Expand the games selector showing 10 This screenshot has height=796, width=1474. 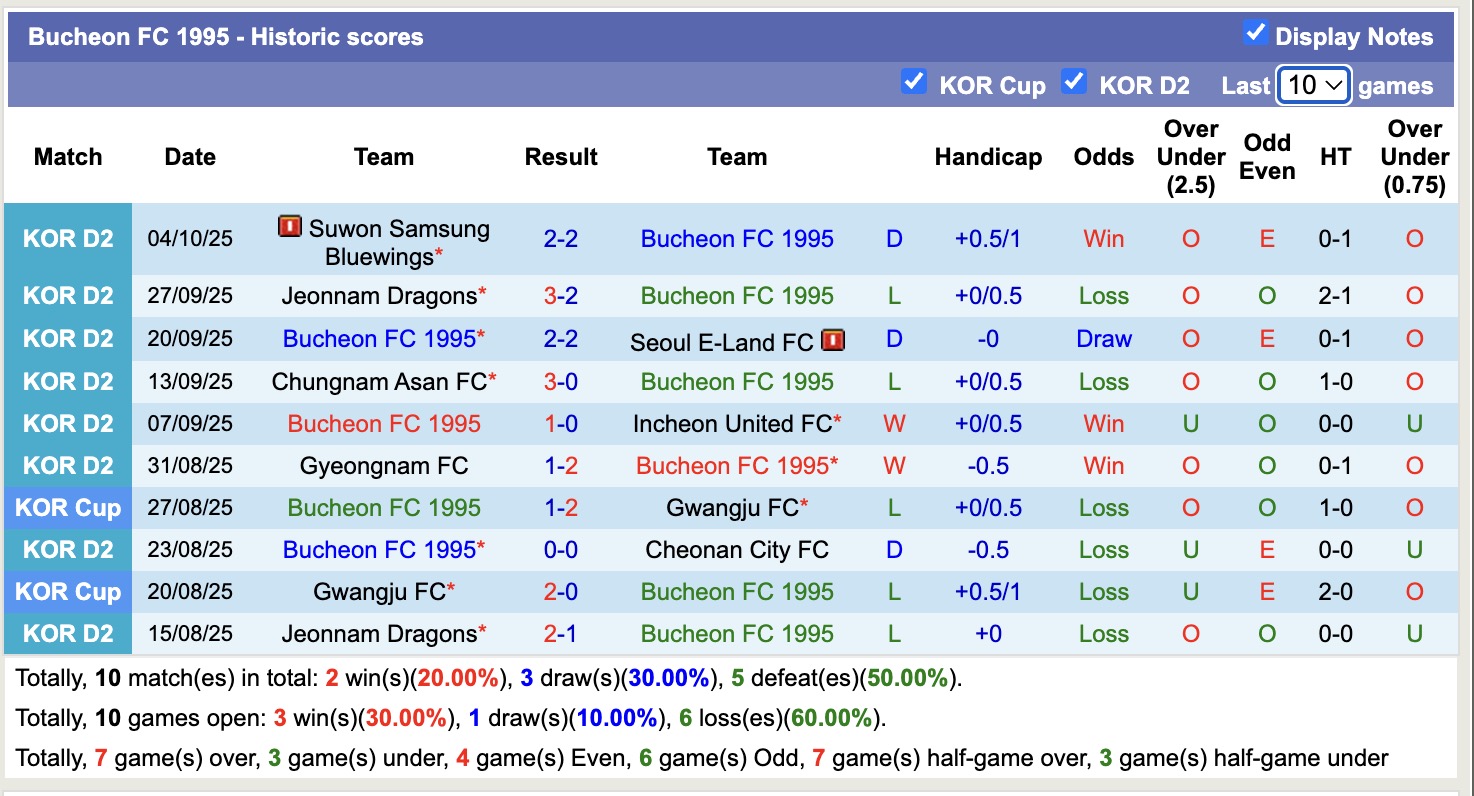click(x=1313, y=86)
